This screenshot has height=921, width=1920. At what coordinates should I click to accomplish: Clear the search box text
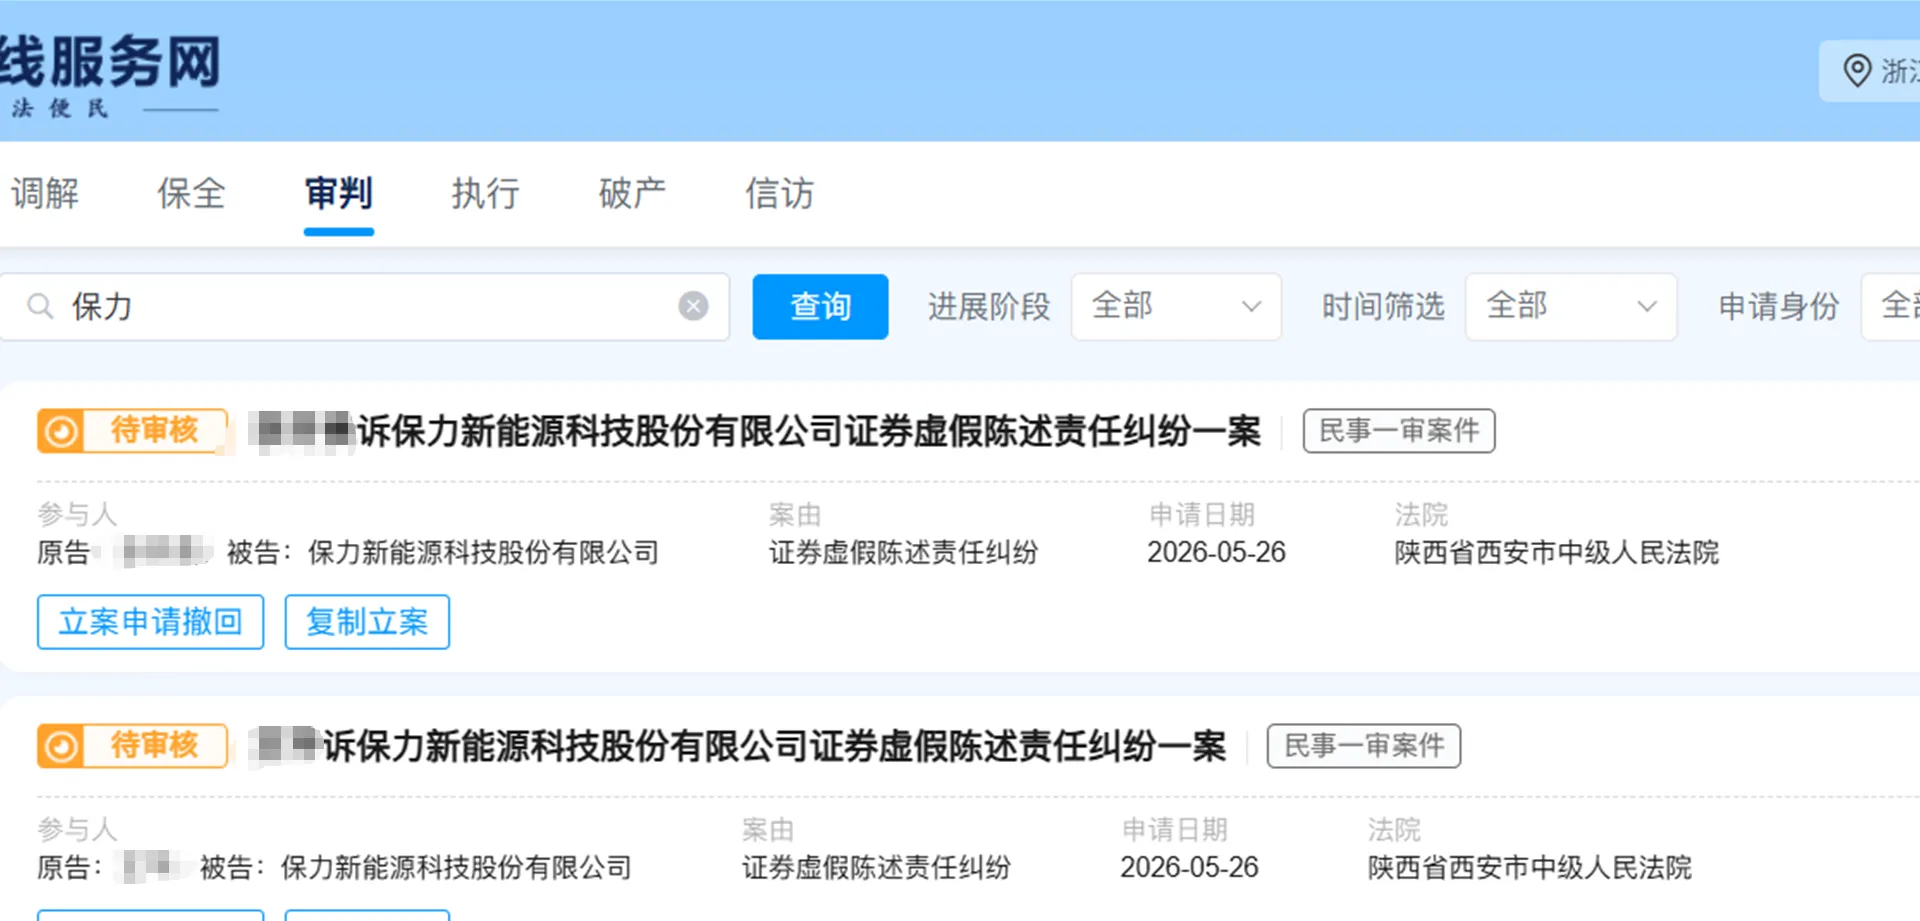(x=693, y=306)
